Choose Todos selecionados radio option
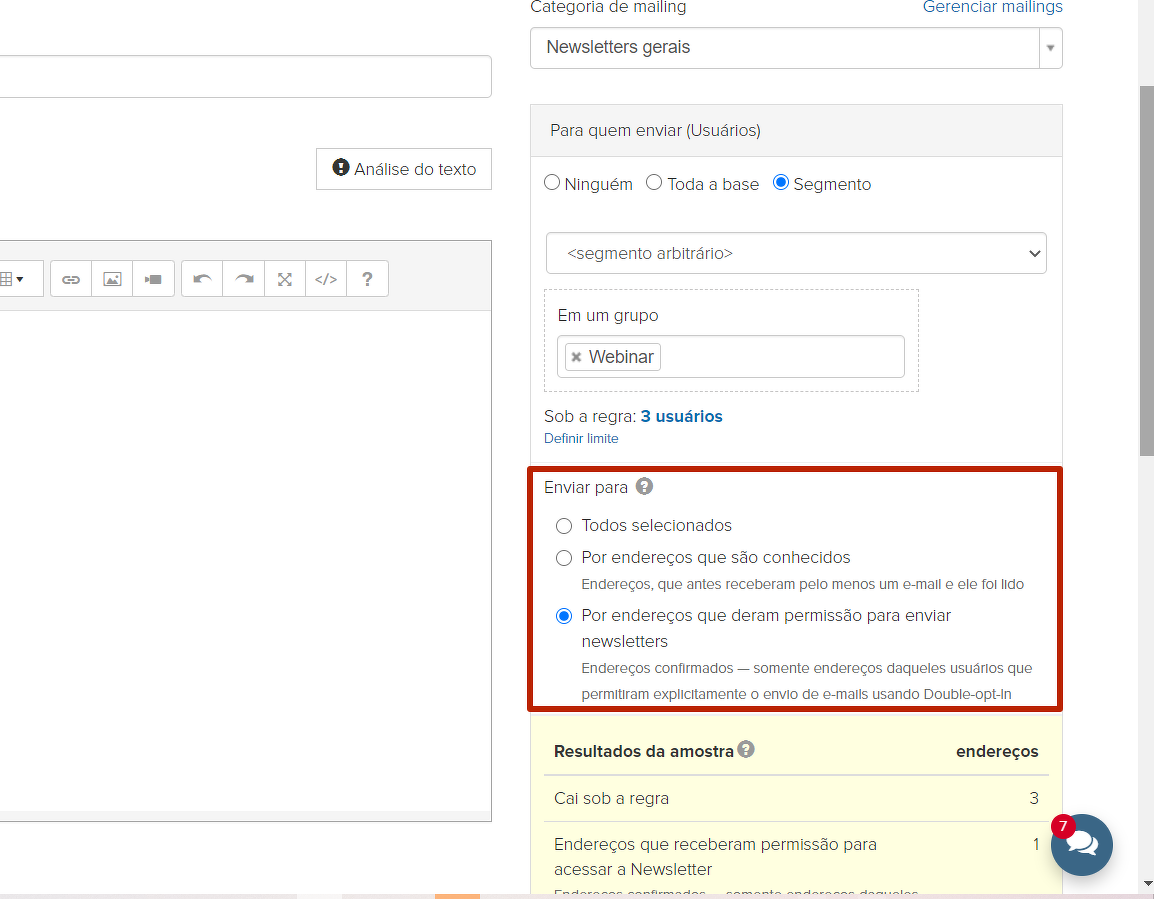This screenshot has height=899, width=1154. (x=564, y=526)
